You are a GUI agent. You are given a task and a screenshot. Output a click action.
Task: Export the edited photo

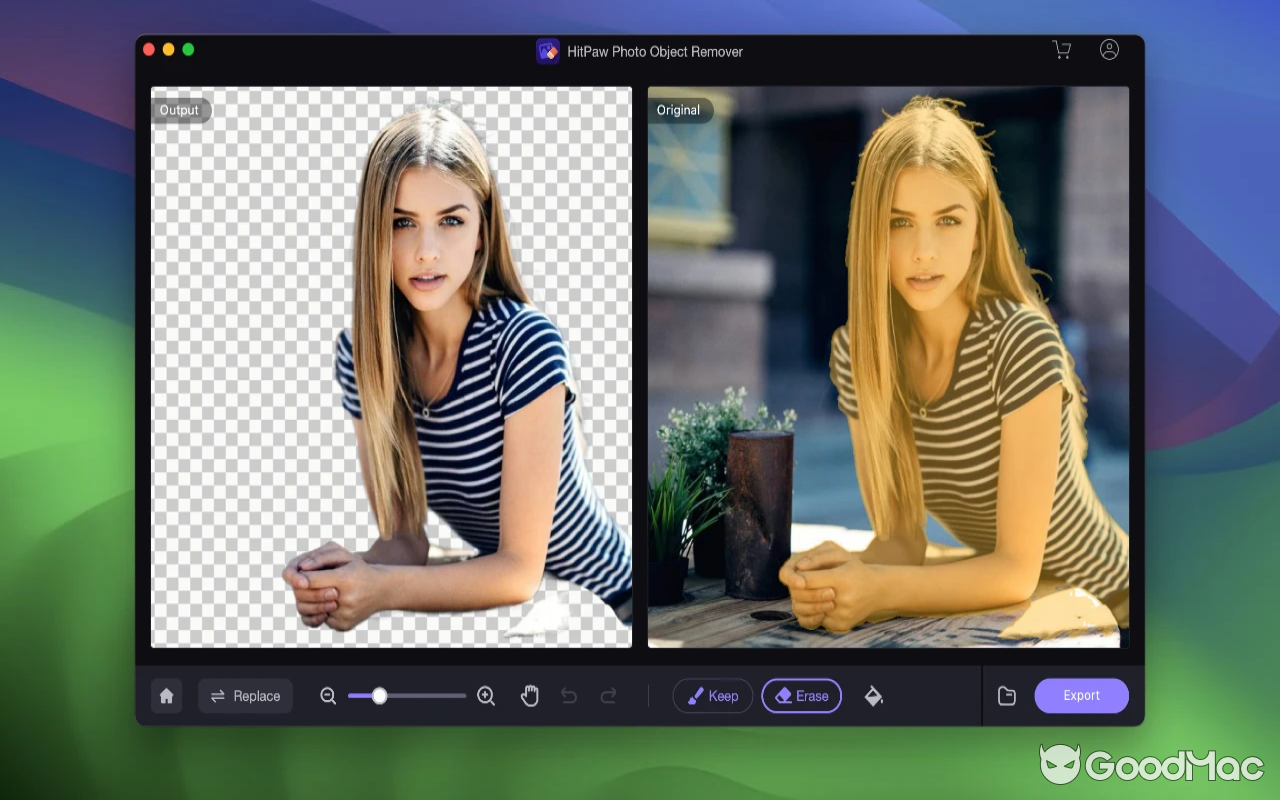[1081, 695]
